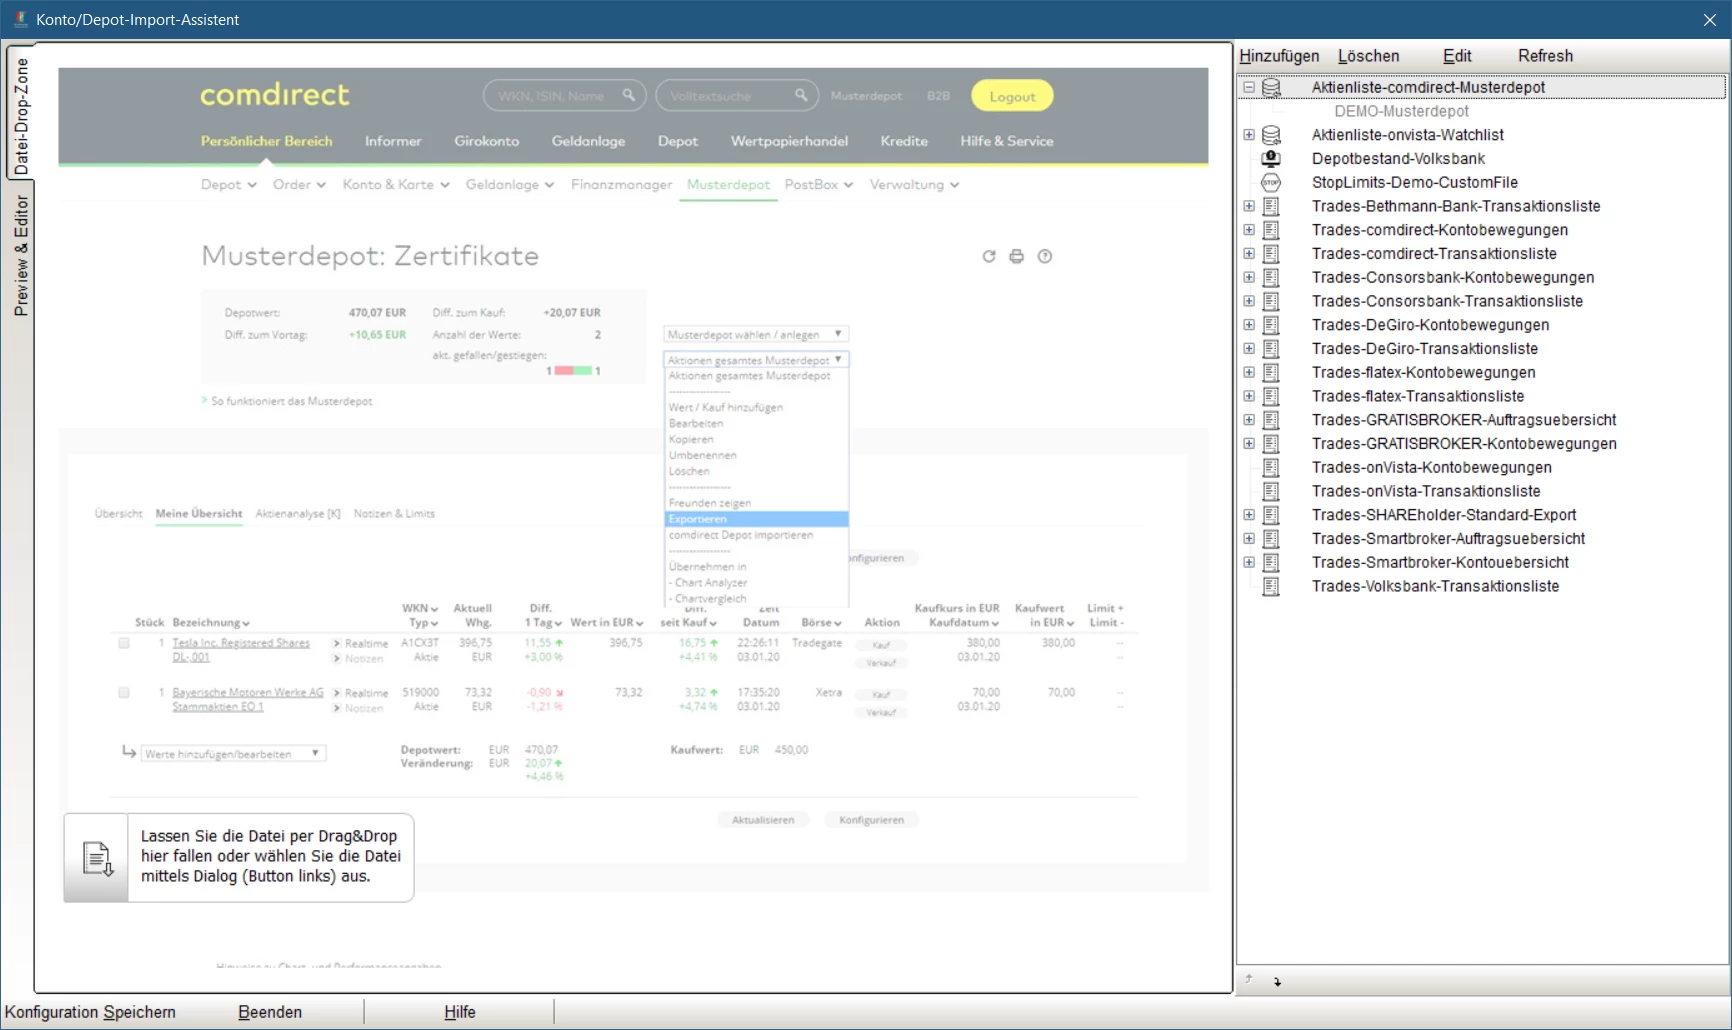The width and height of the screenshot is (1732, 1030).
Task: Select the "Depotbestand-Volksbank" row text
Action: coord(1398,159)
